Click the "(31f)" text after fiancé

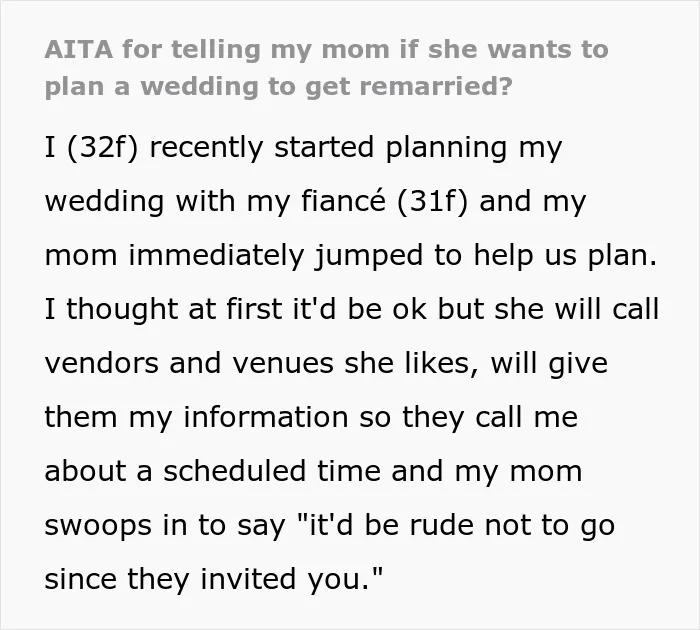coord(433,201)
